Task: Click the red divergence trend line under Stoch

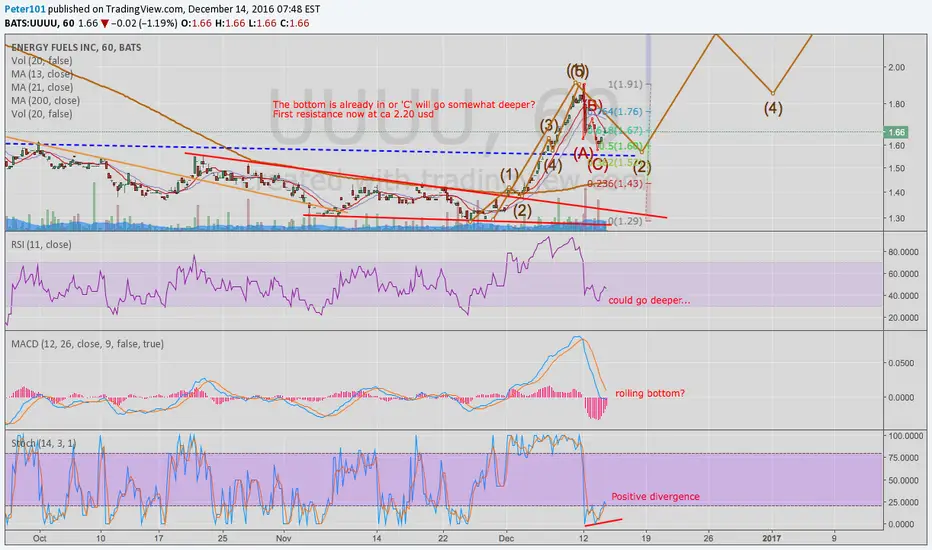Action: (x=603, y=522)
